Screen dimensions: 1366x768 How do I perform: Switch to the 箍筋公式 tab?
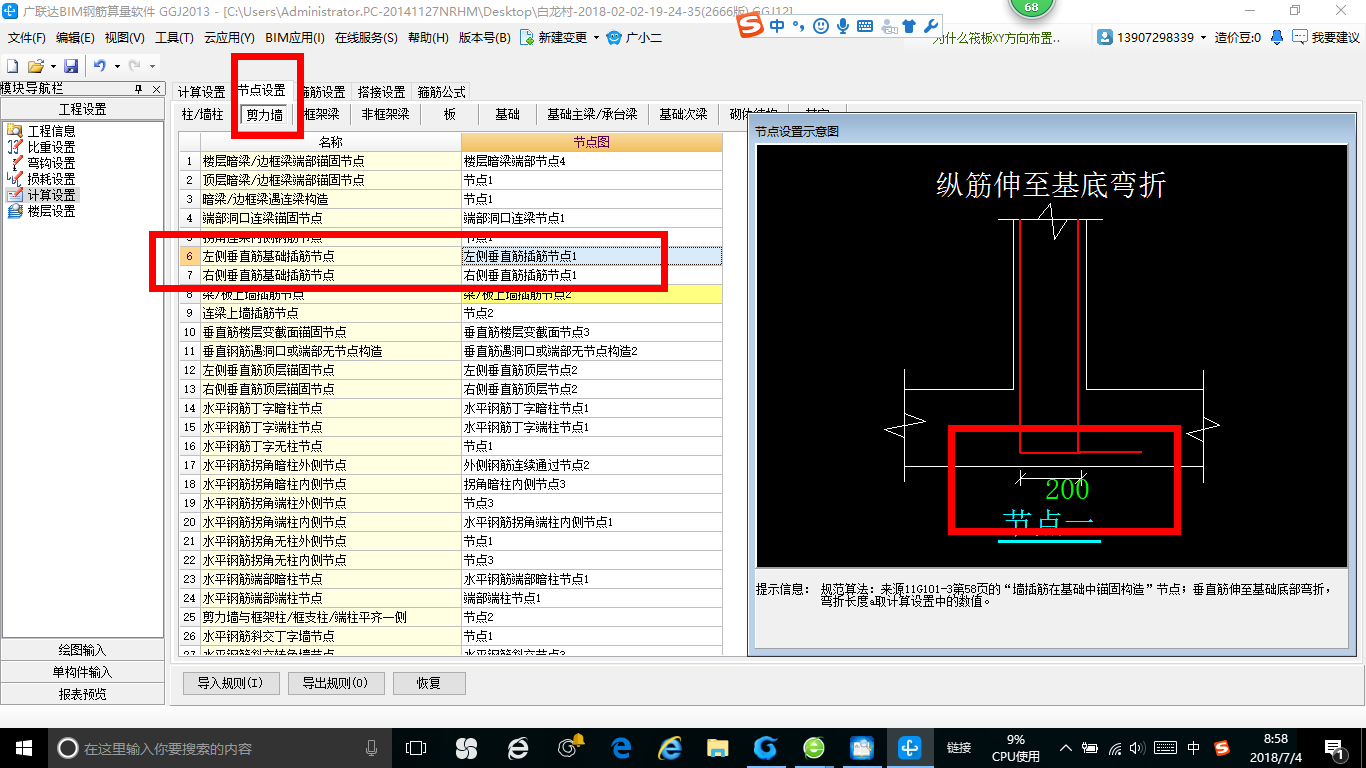click(441, 92)
